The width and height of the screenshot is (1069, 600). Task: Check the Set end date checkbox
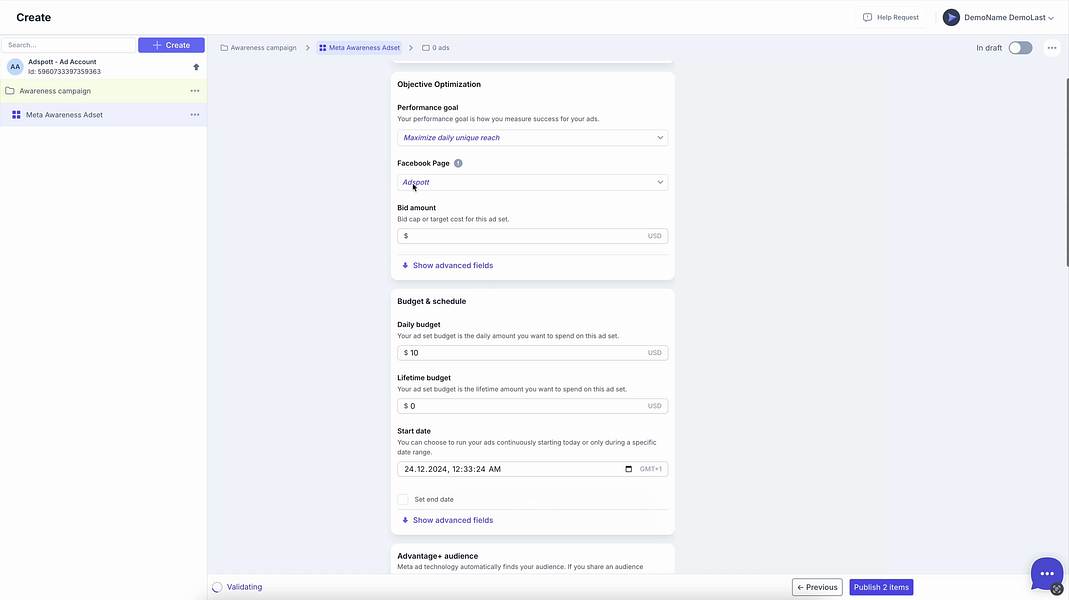click(403, 500)
